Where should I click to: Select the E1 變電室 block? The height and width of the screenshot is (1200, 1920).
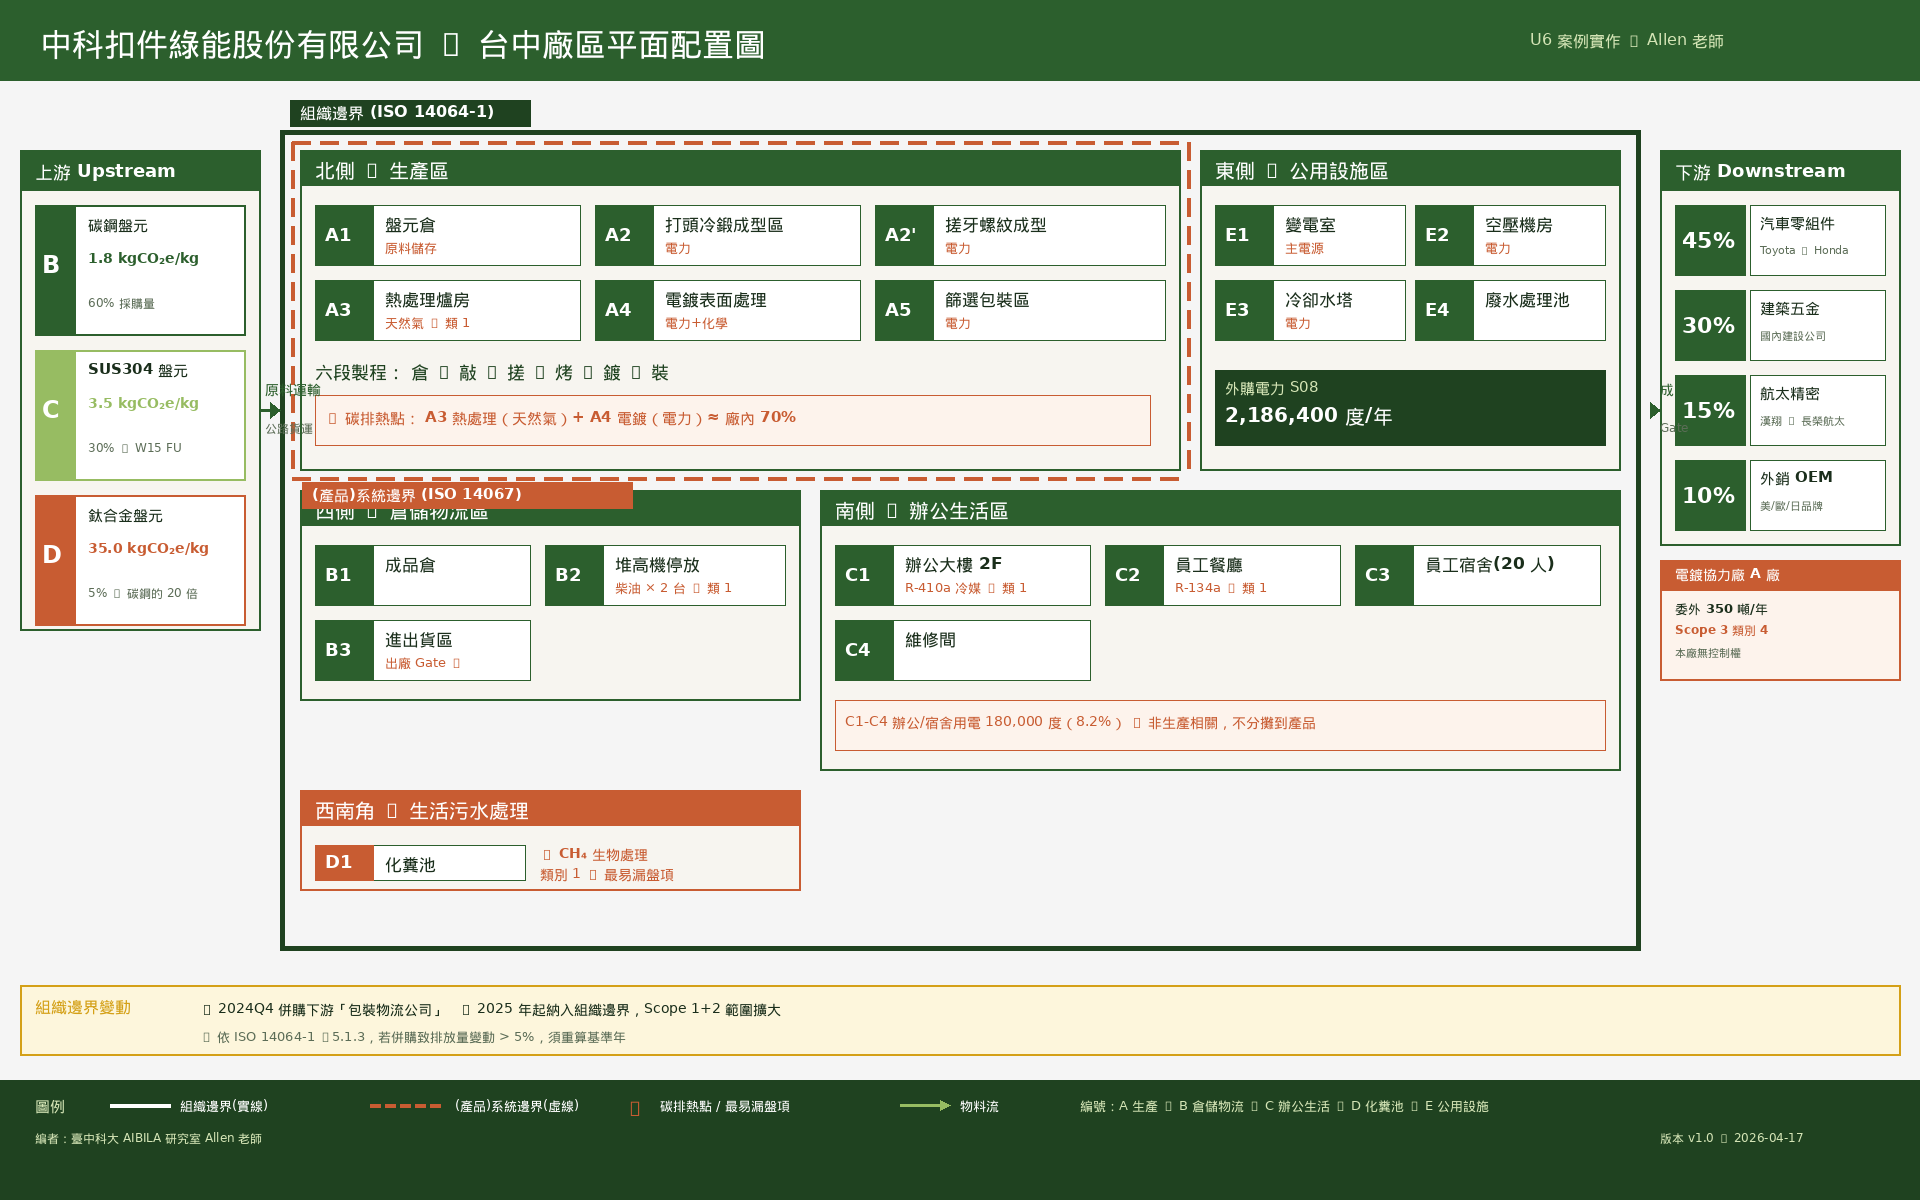point(1310,236)
